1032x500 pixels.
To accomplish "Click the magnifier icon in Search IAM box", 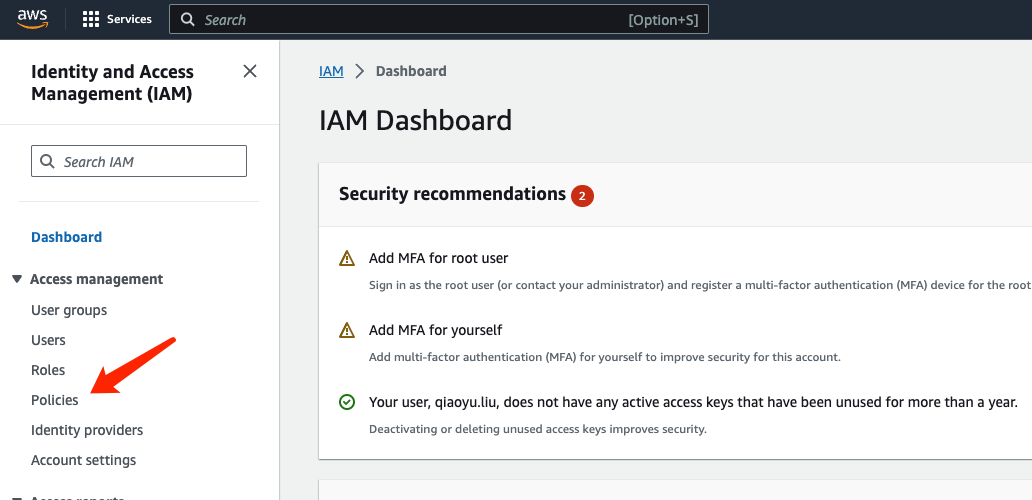I will [47, 161].
